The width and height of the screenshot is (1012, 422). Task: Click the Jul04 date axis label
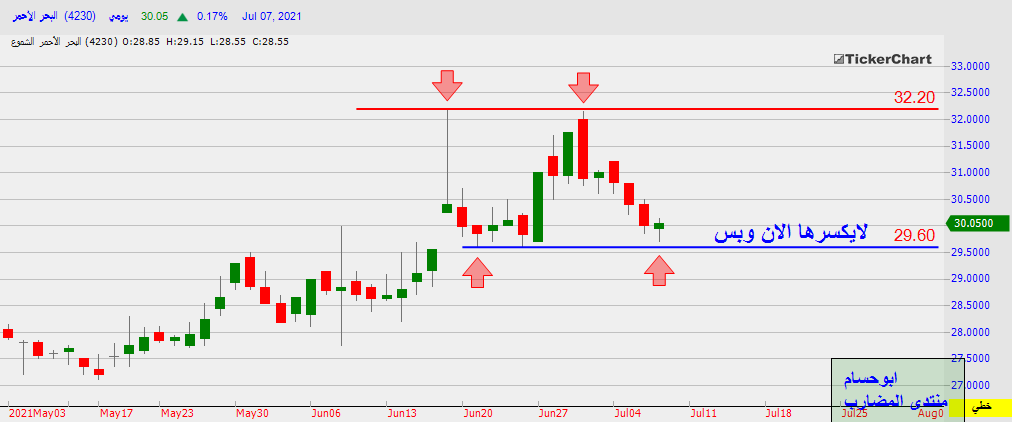point(630,413)
